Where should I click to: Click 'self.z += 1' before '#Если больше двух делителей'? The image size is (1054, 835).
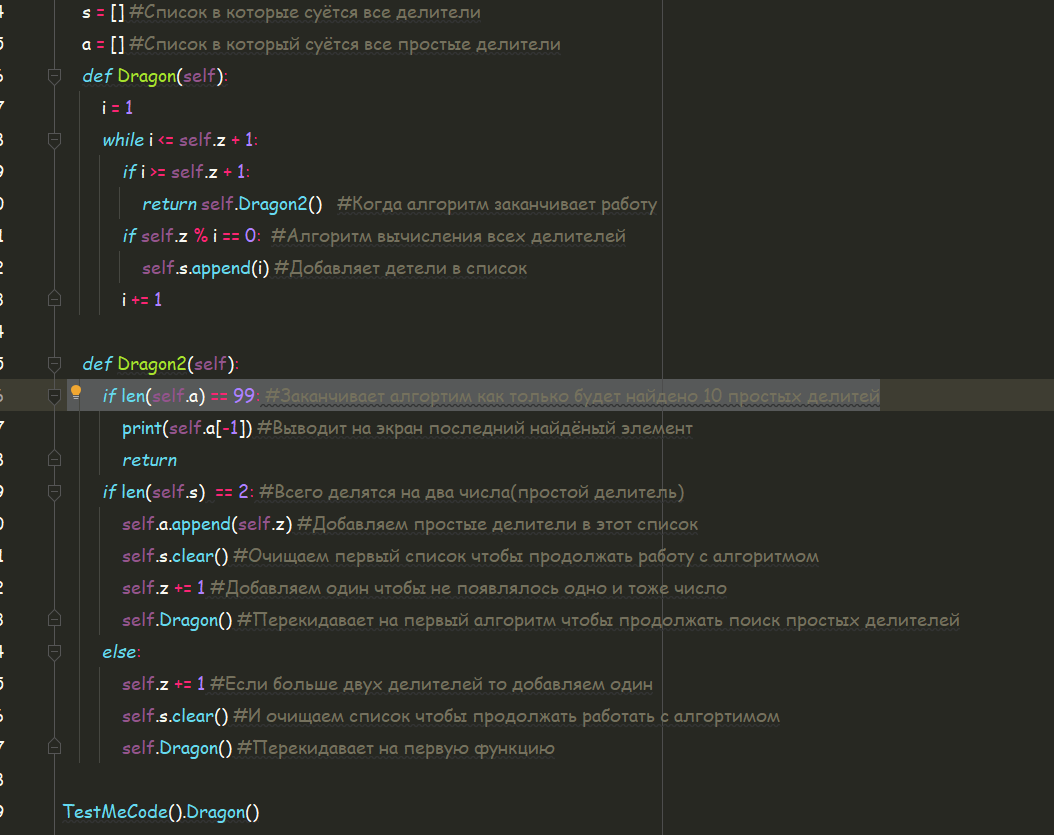click(163, 684)
